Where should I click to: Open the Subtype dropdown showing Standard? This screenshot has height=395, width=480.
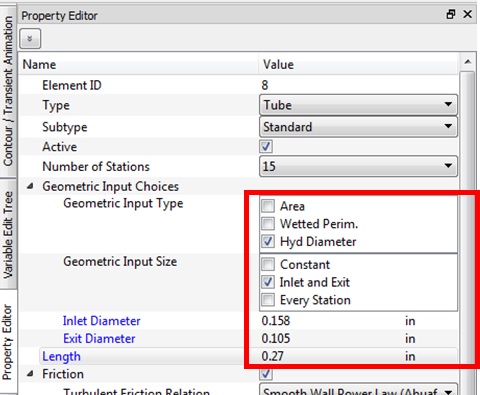pyautogui.click(x=358, y=127)
